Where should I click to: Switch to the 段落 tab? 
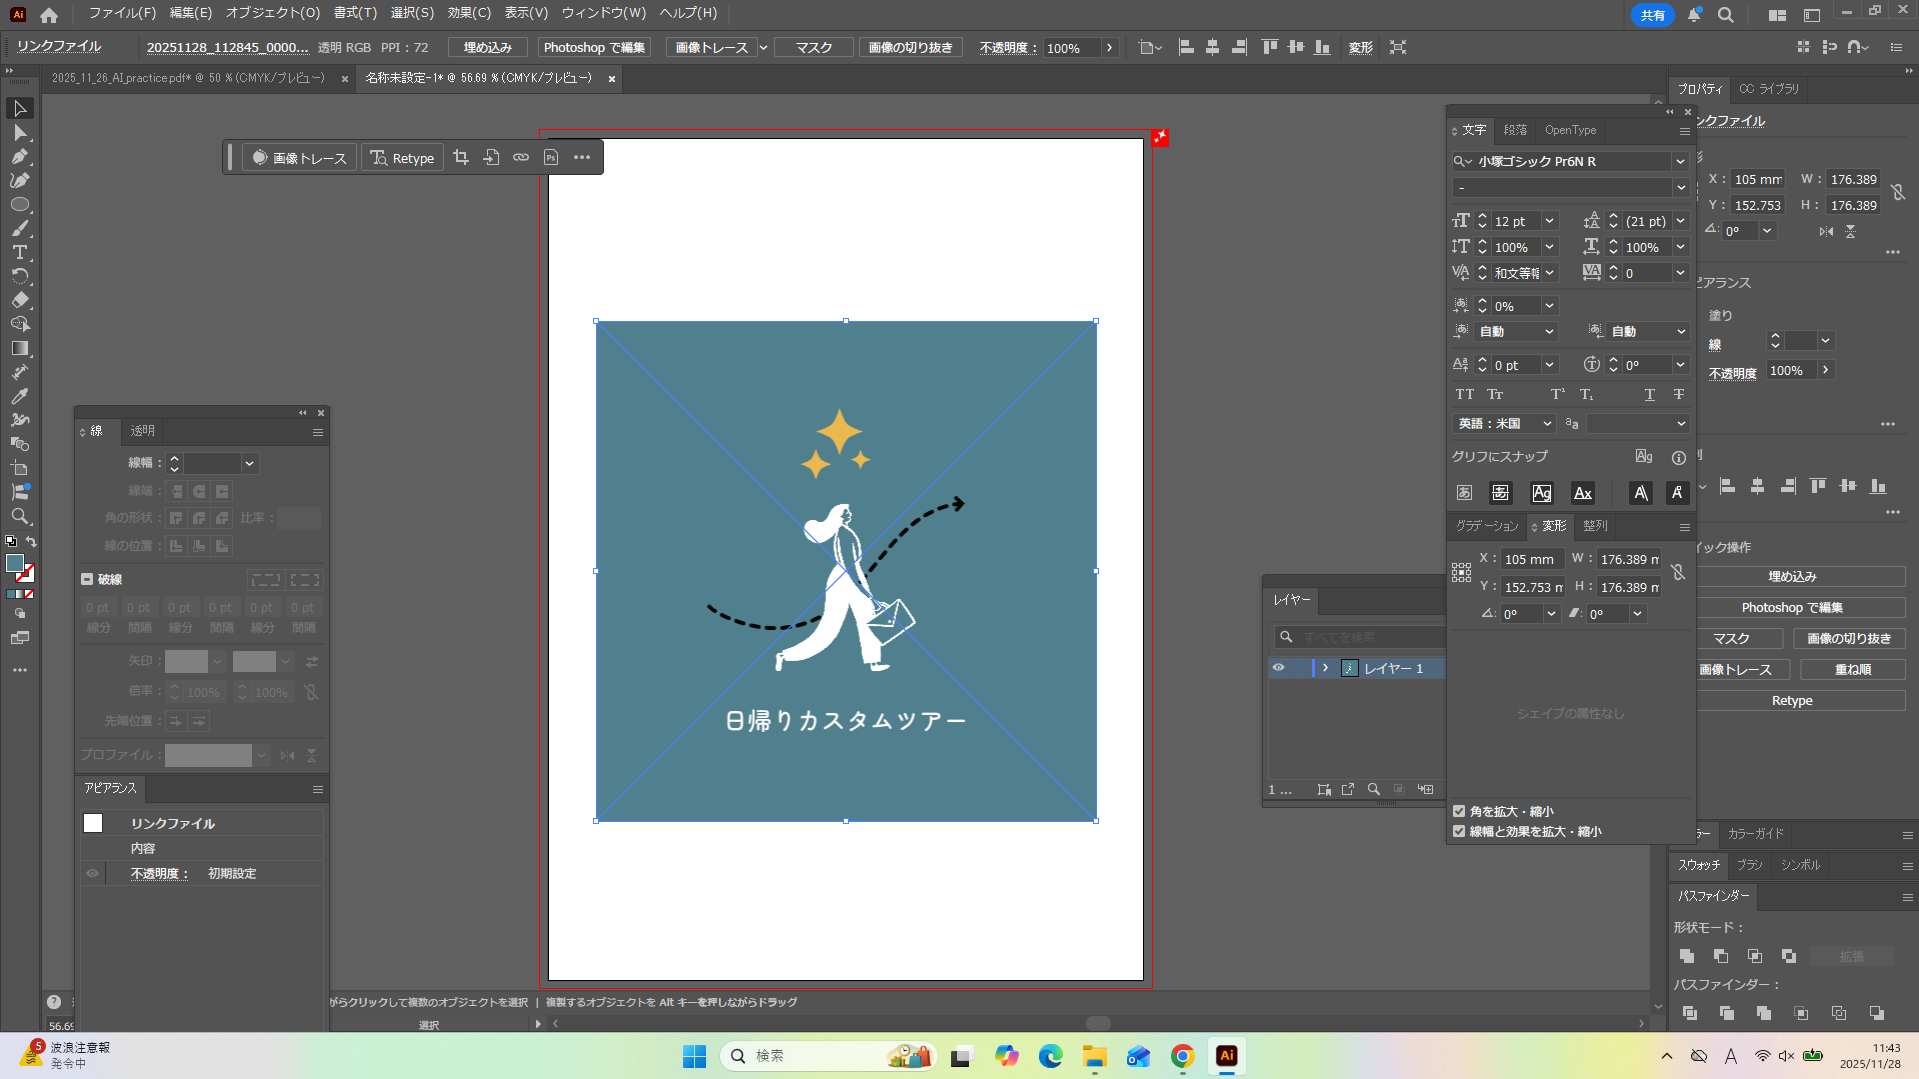[1515, 130]
